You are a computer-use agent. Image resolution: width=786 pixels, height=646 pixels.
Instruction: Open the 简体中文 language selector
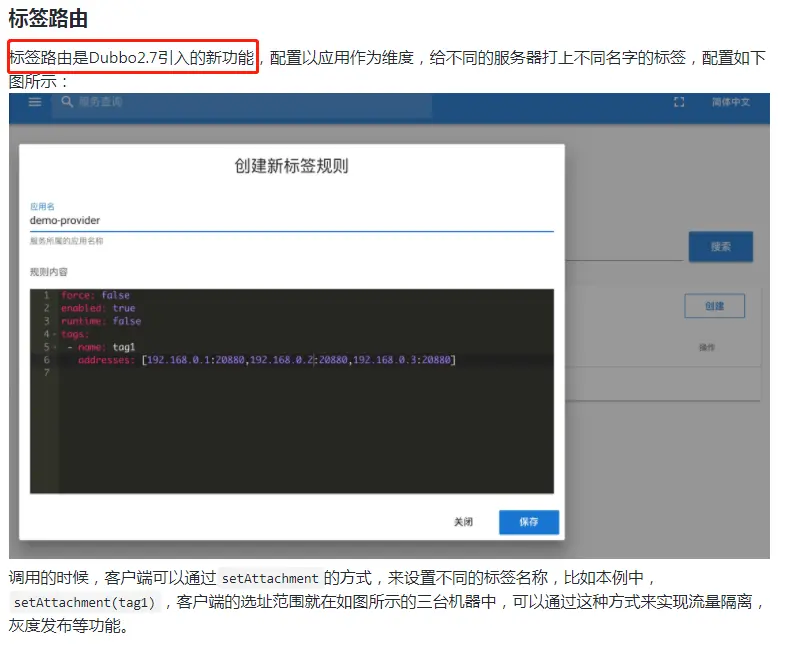tap(731, 102)
